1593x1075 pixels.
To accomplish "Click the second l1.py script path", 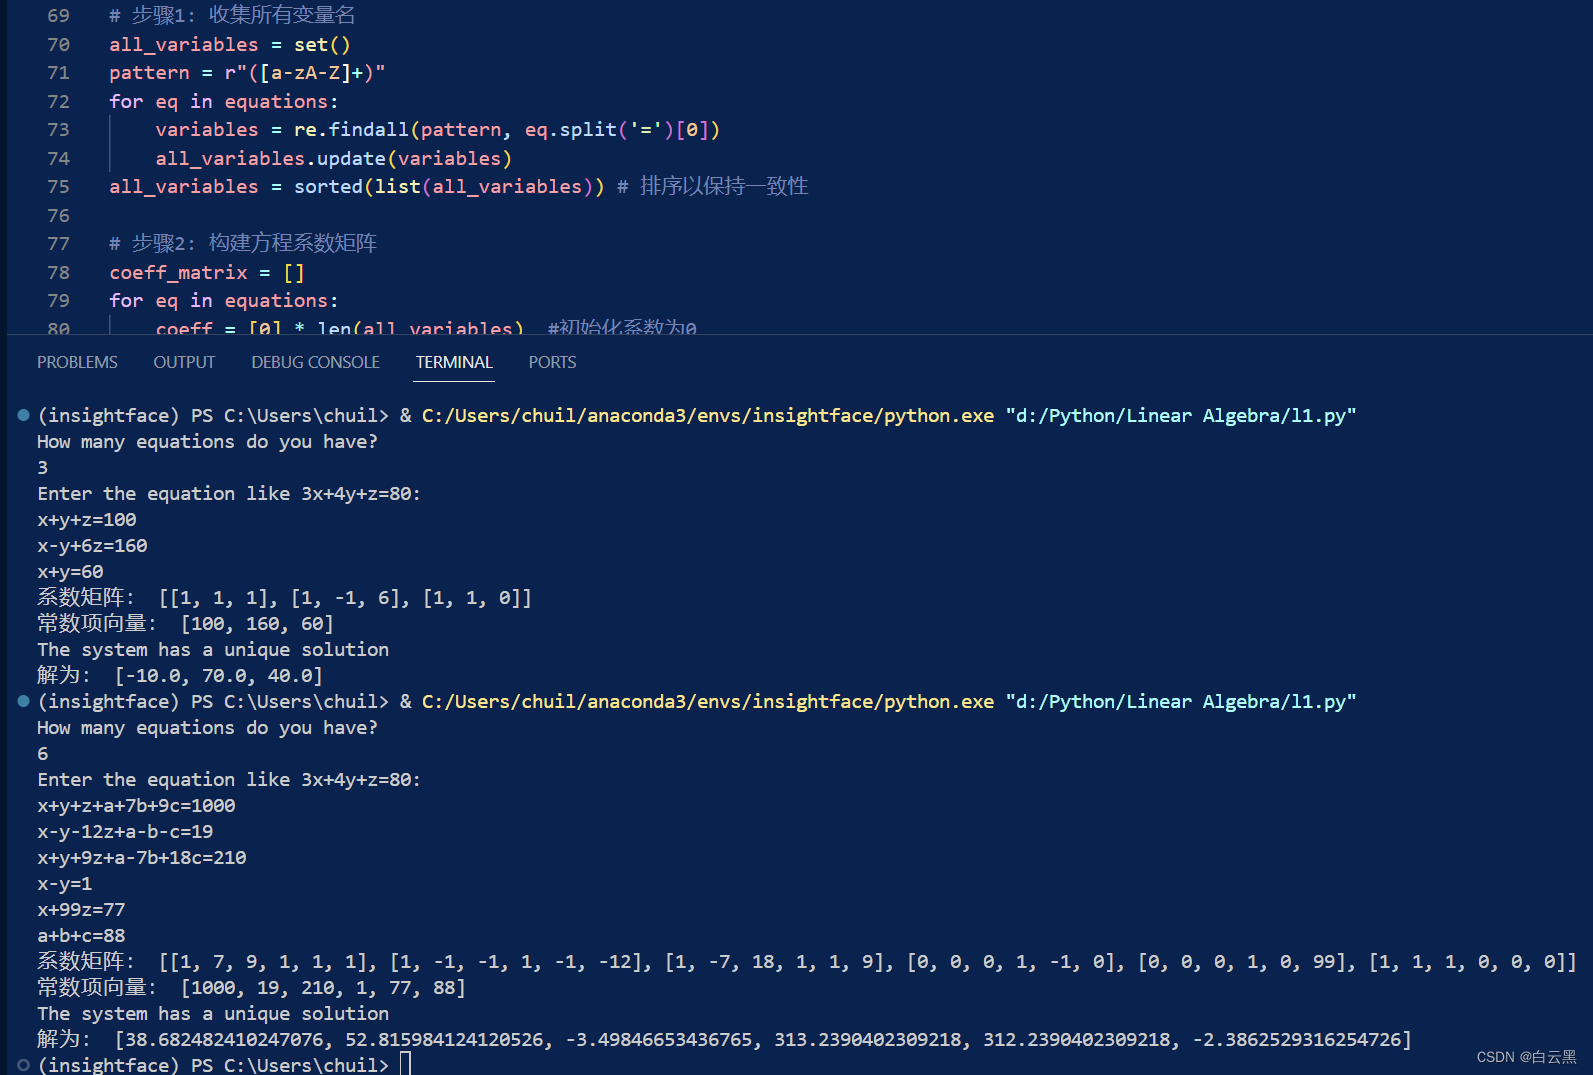I will [1181, 701].
